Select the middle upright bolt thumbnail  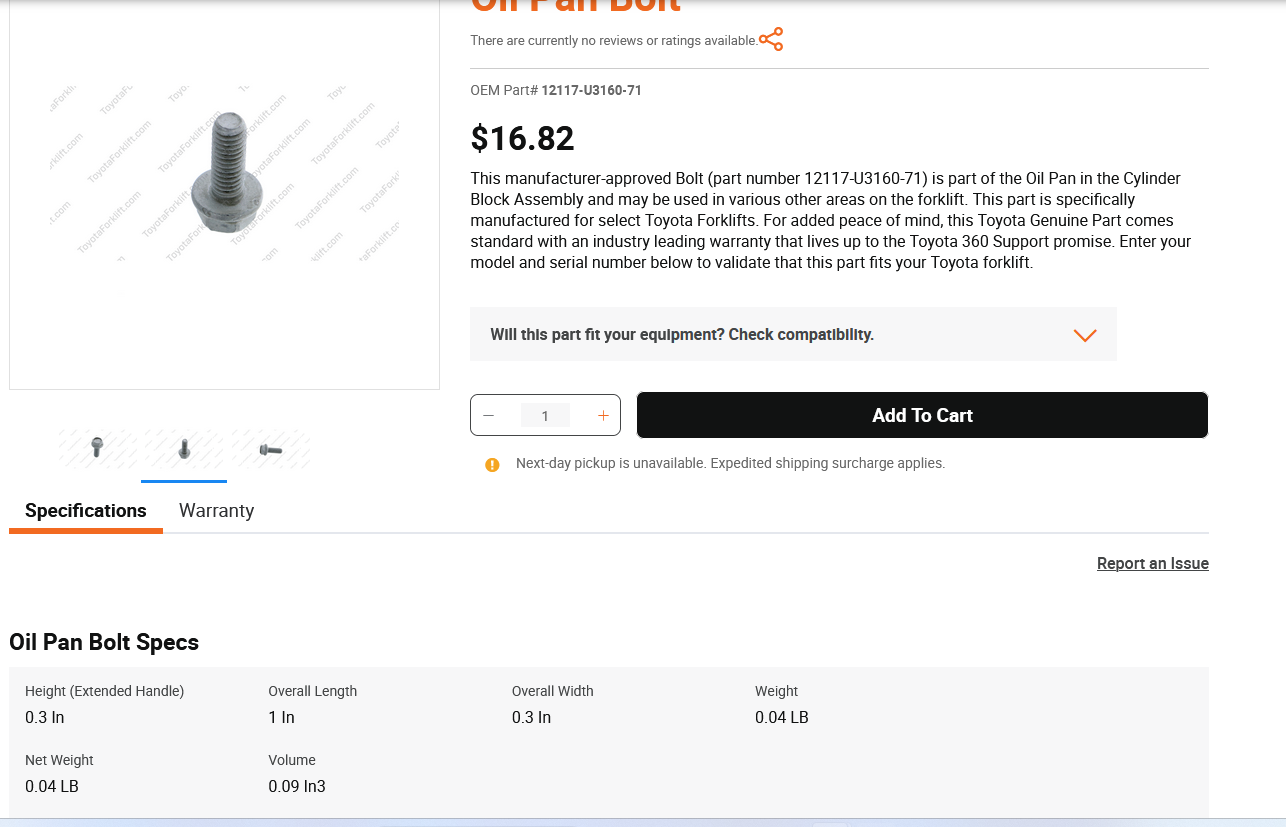184,449
